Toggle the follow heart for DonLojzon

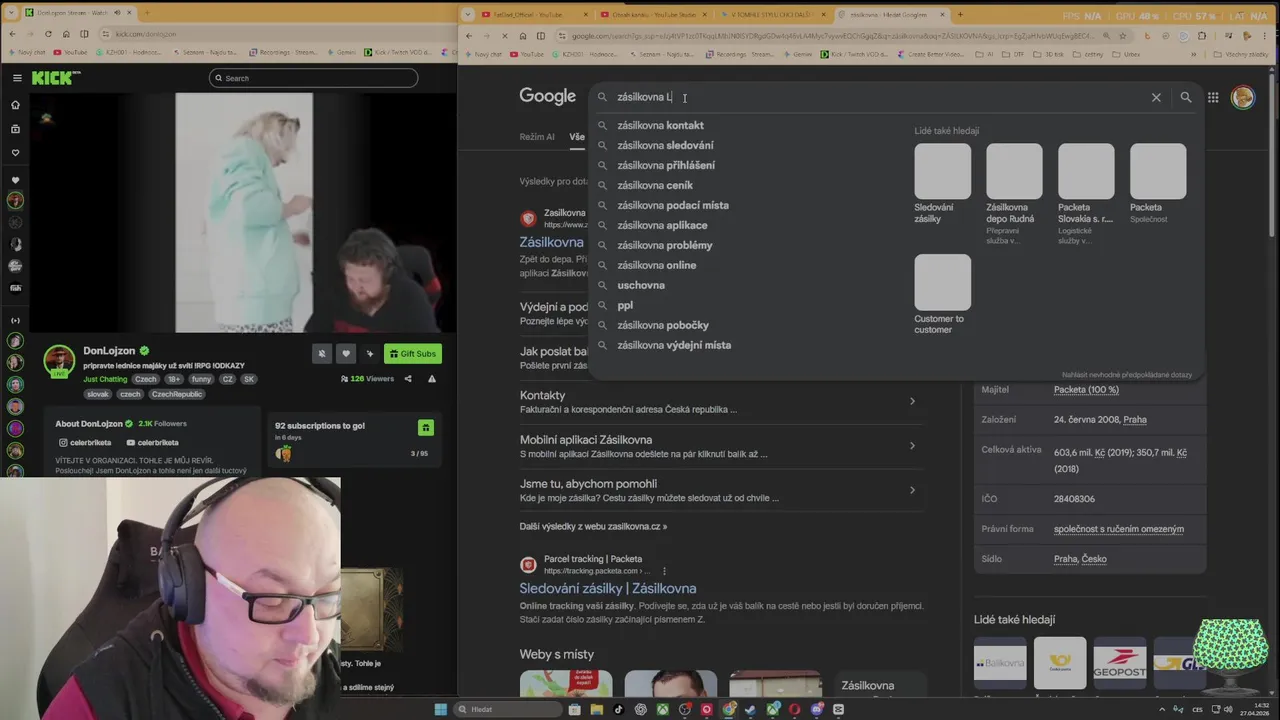[x=346, y=353]
